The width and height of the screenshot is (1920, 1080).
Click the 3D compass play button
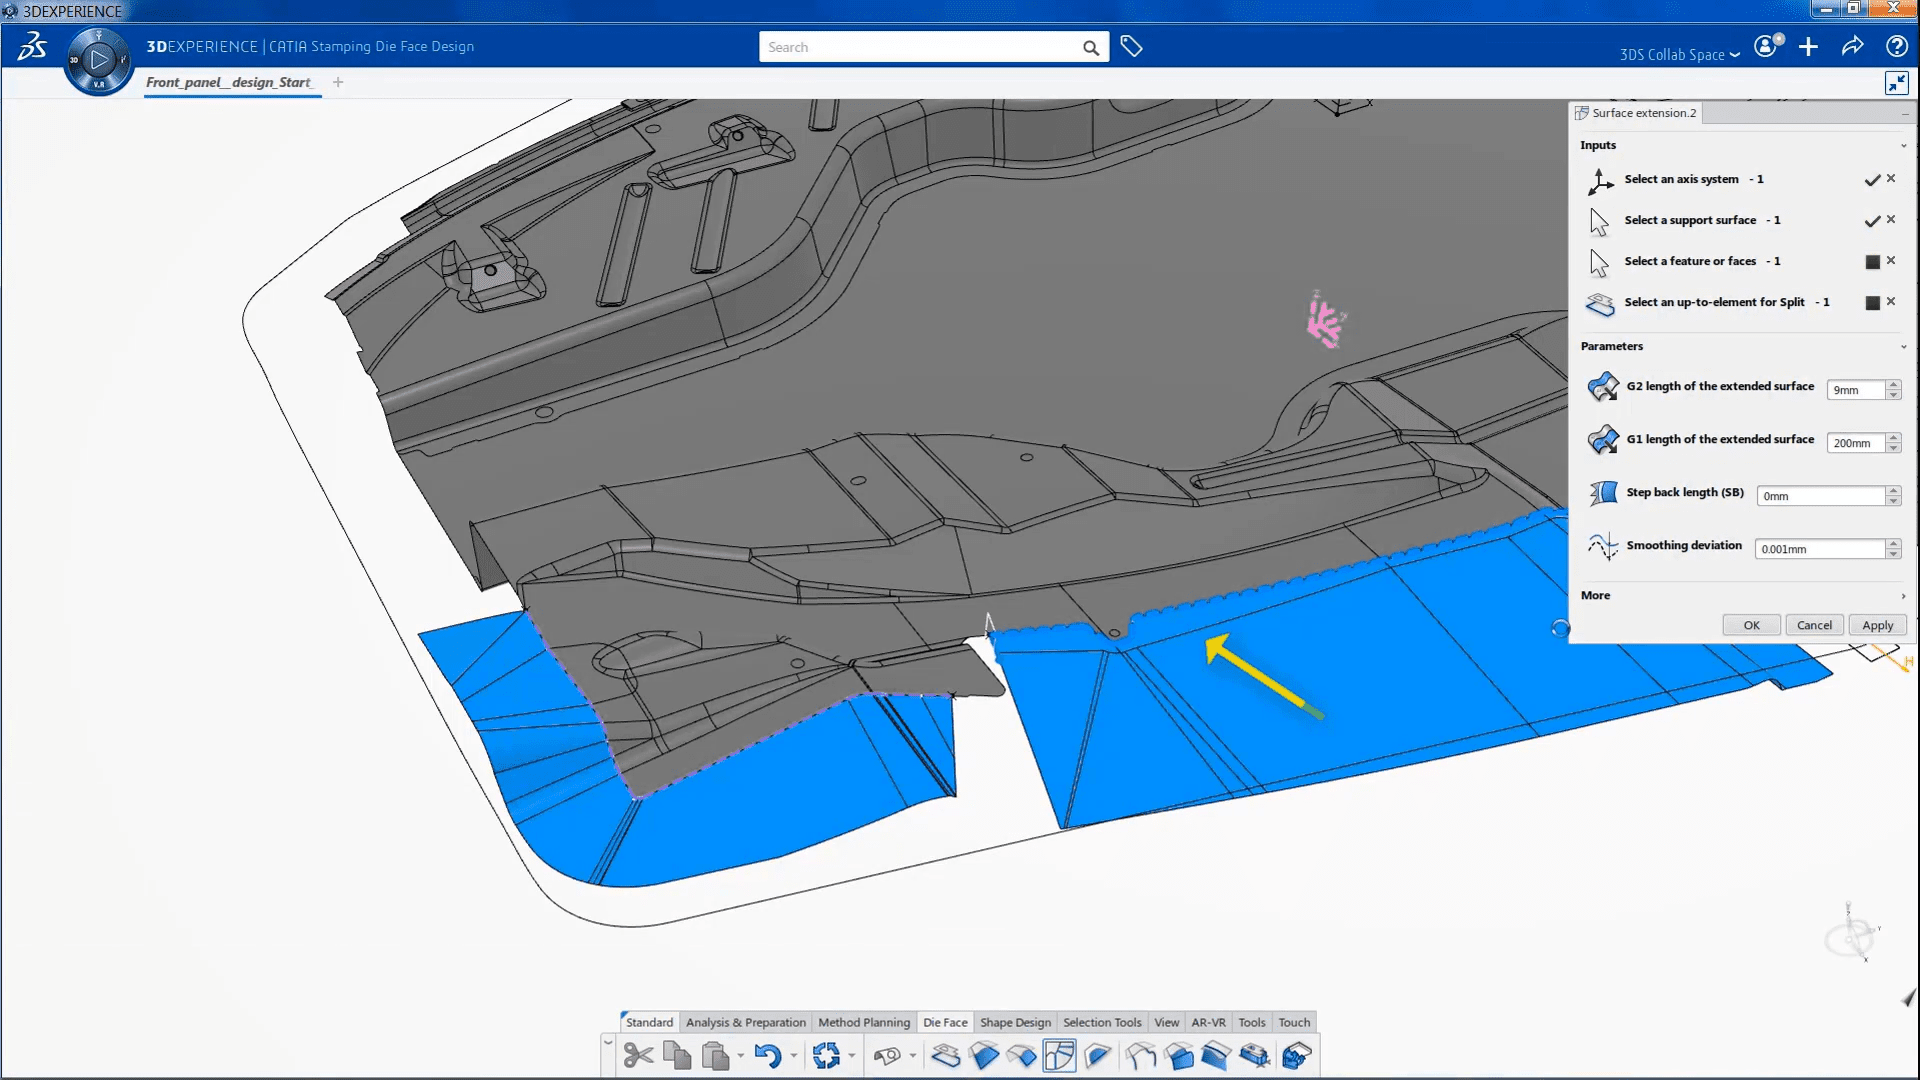click(x=98, y=60)
